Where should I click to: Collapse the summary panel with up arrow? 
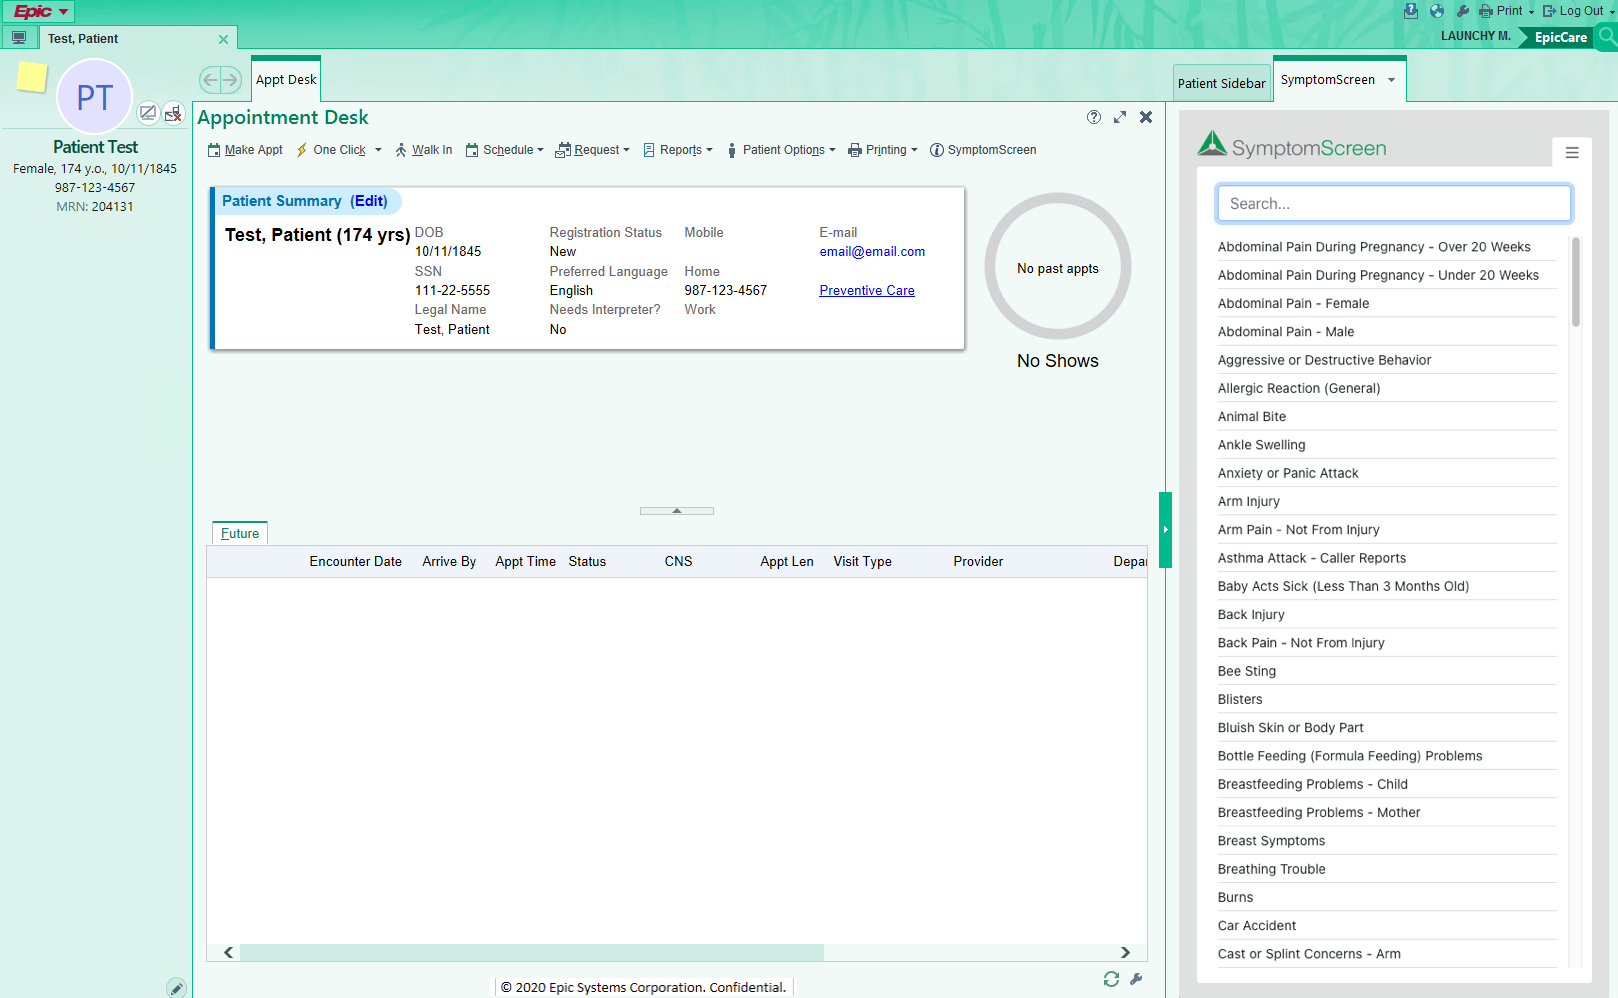tap(677, 511)
